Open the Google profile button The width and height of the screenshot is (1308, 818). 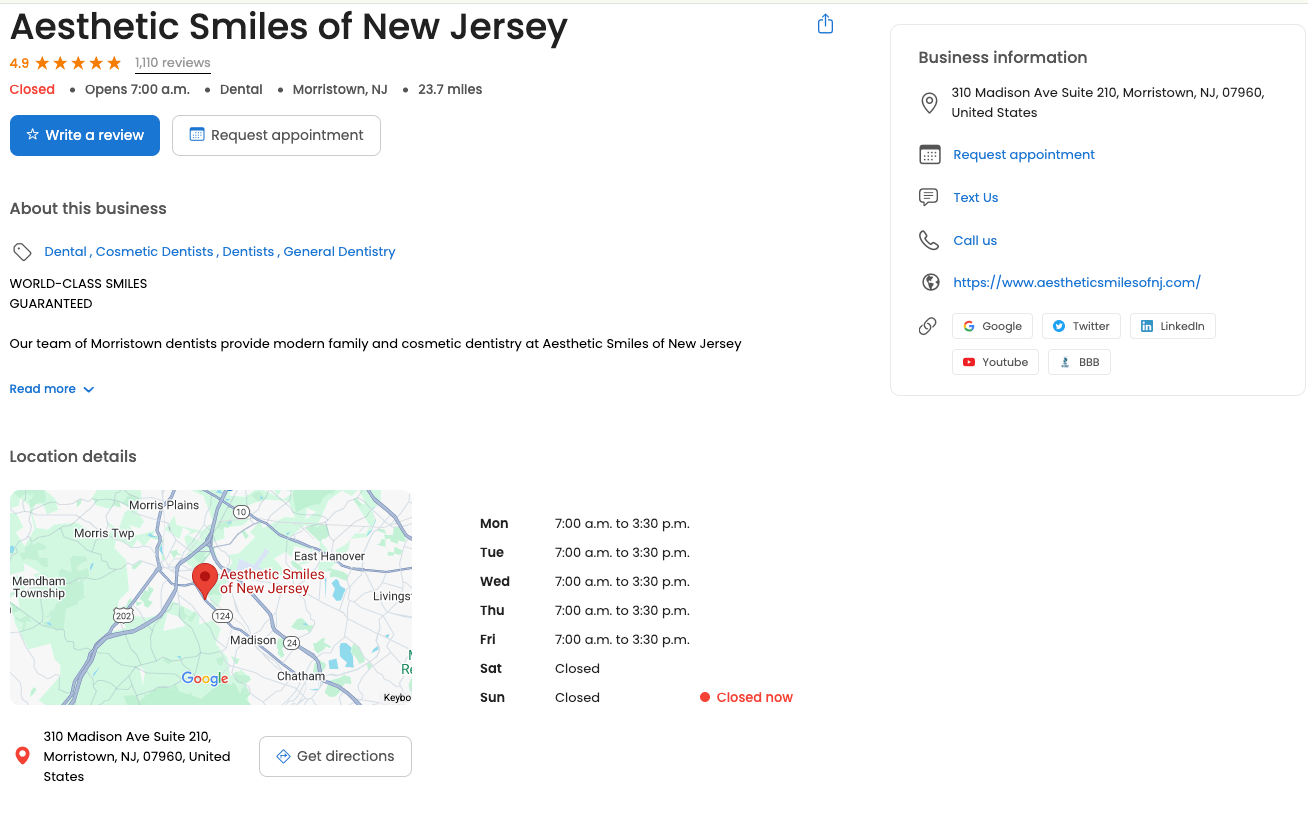tap(992, 326)
